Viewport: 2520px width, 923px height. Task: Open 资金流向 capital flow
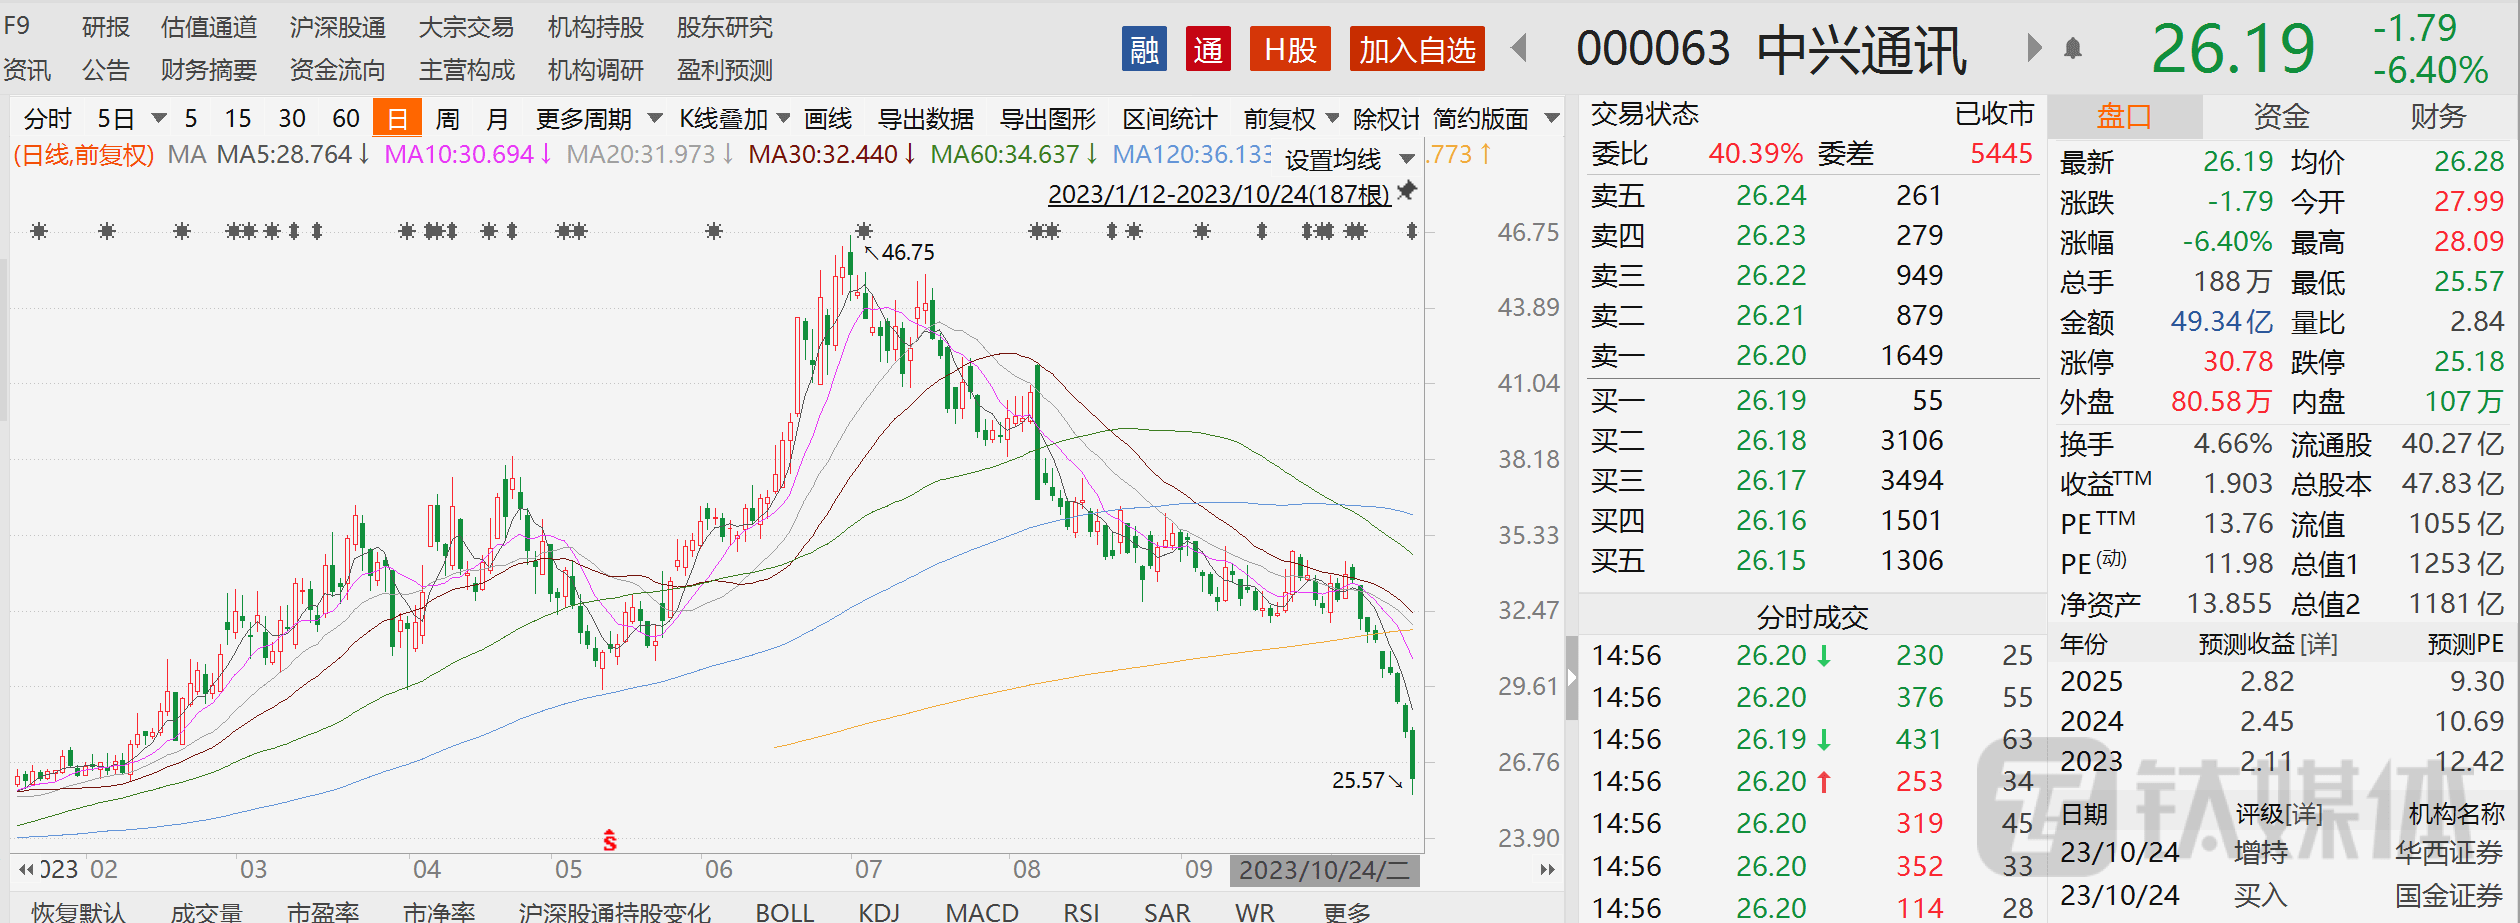(x=338, y=70)
